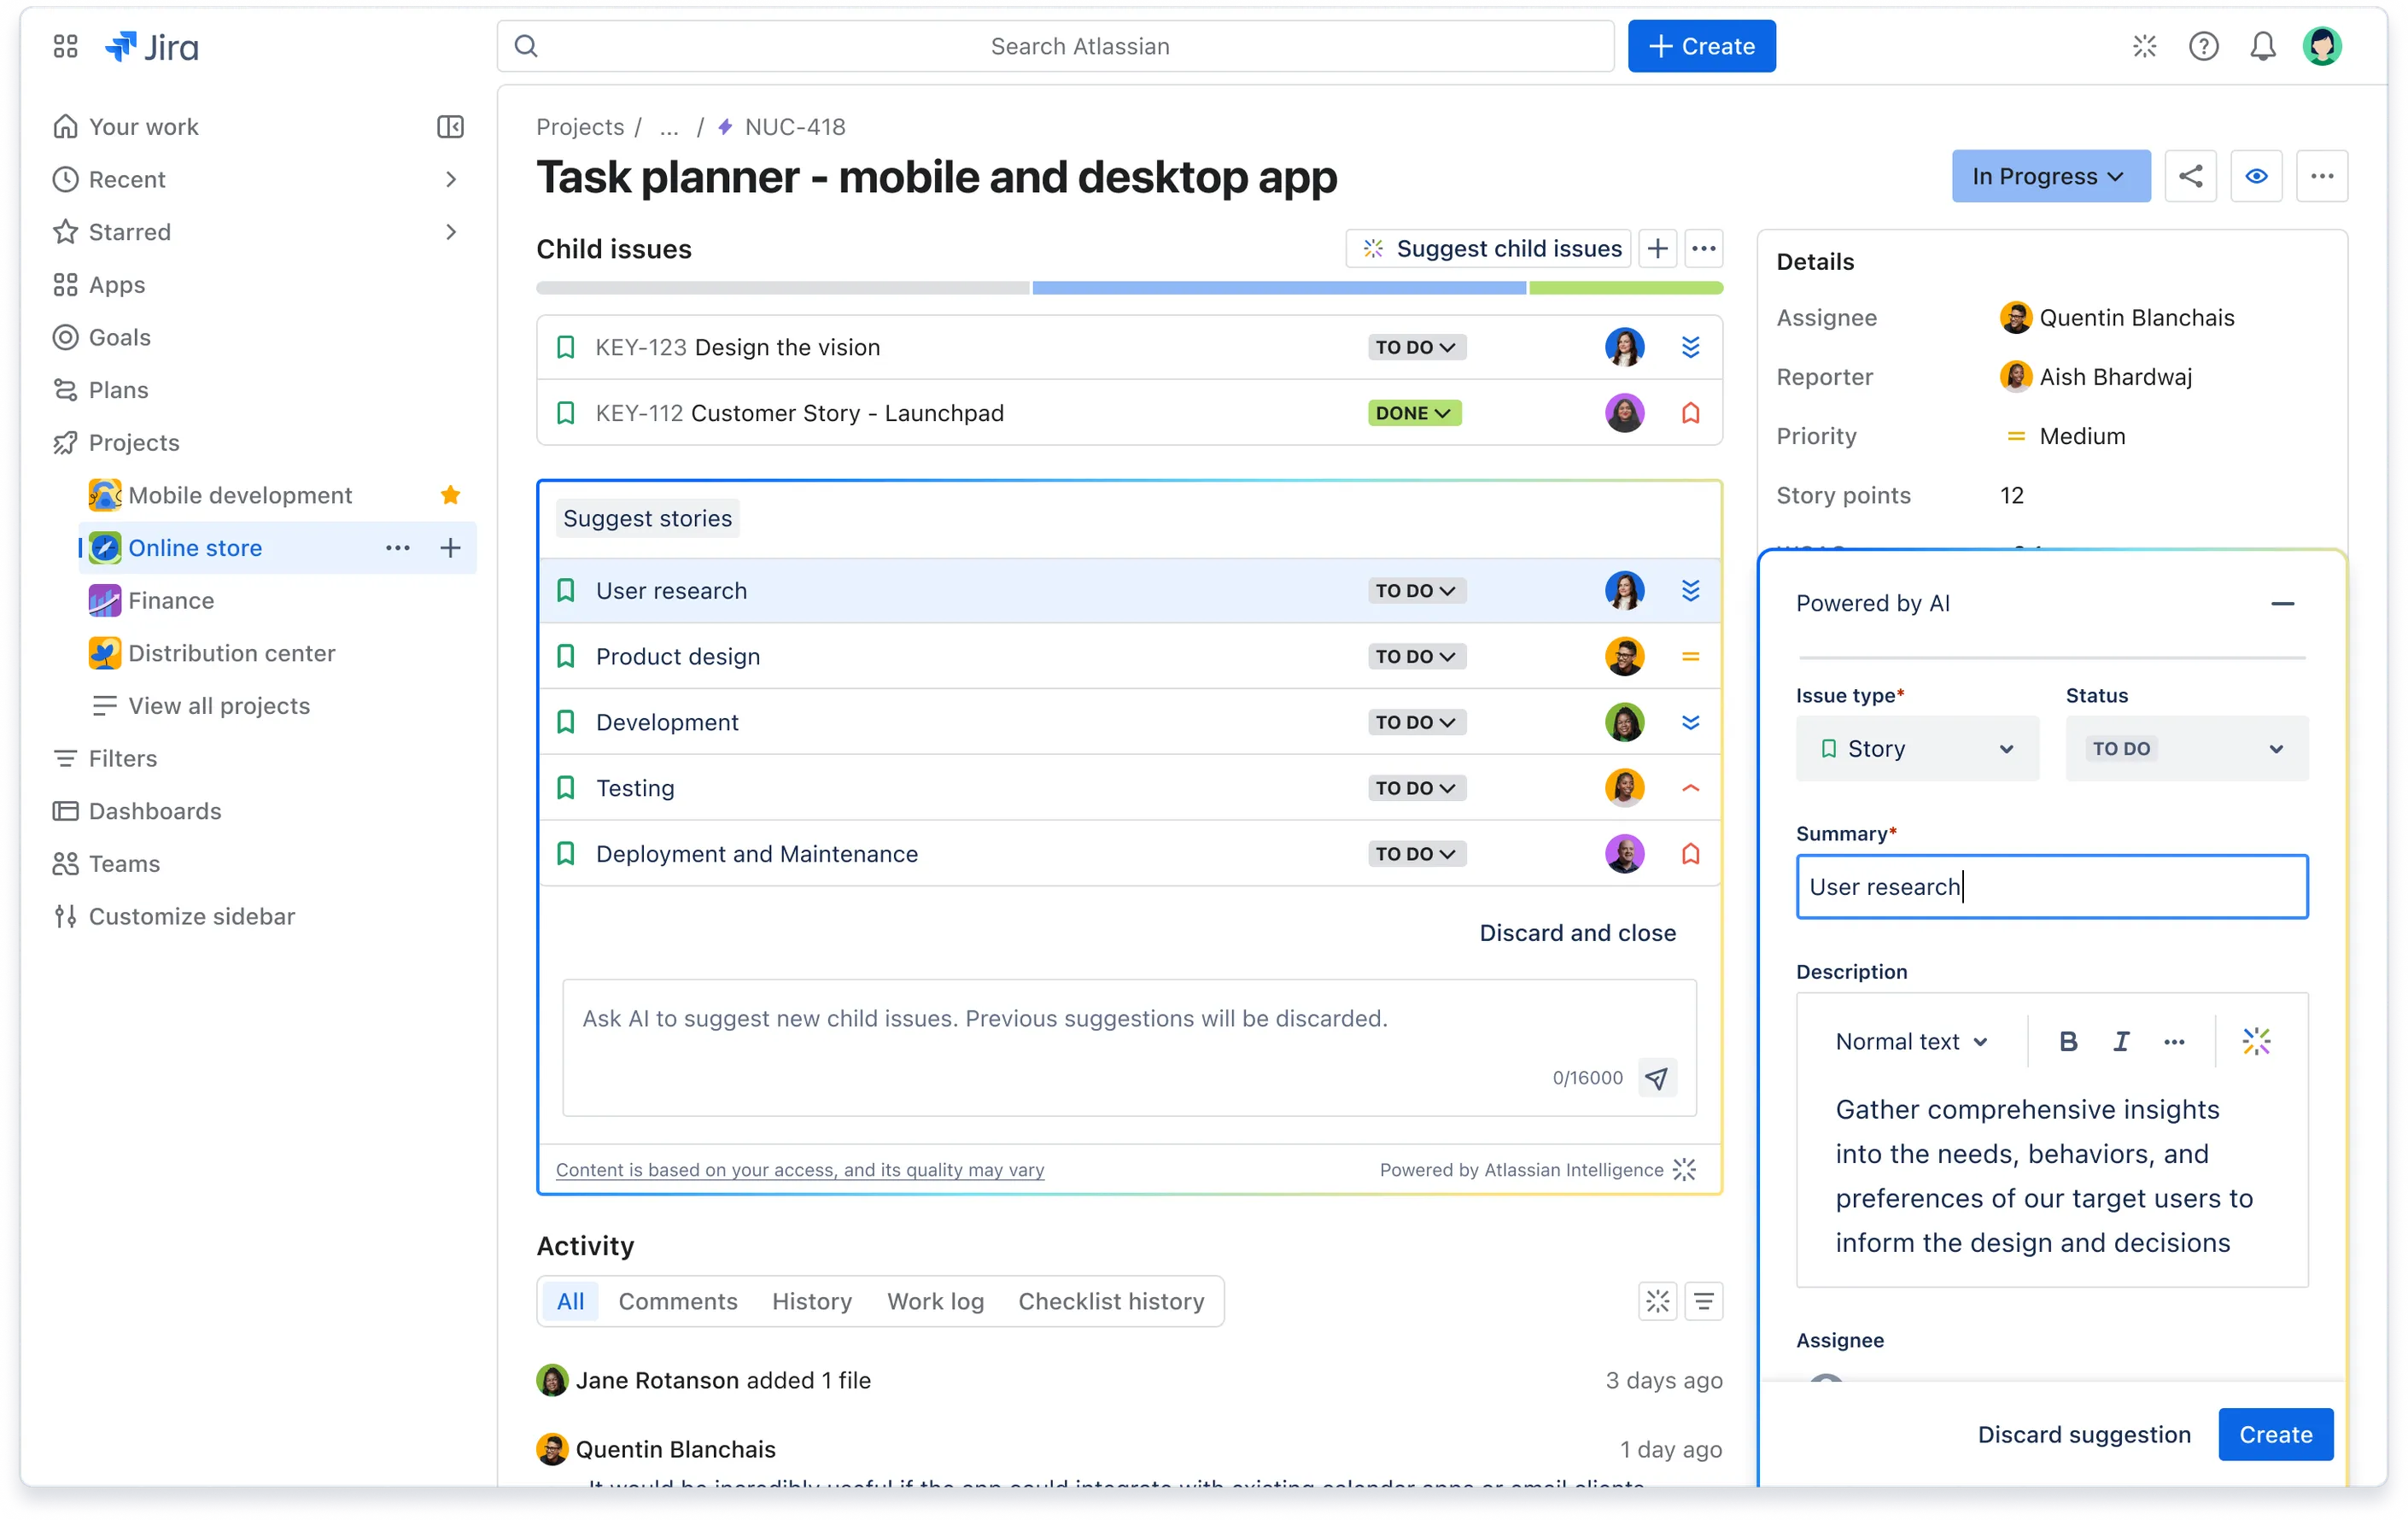Viewport: 2408px width, 1520px height.
Task: Click the Discard suggestion button
Action: pos(2084,1434)
